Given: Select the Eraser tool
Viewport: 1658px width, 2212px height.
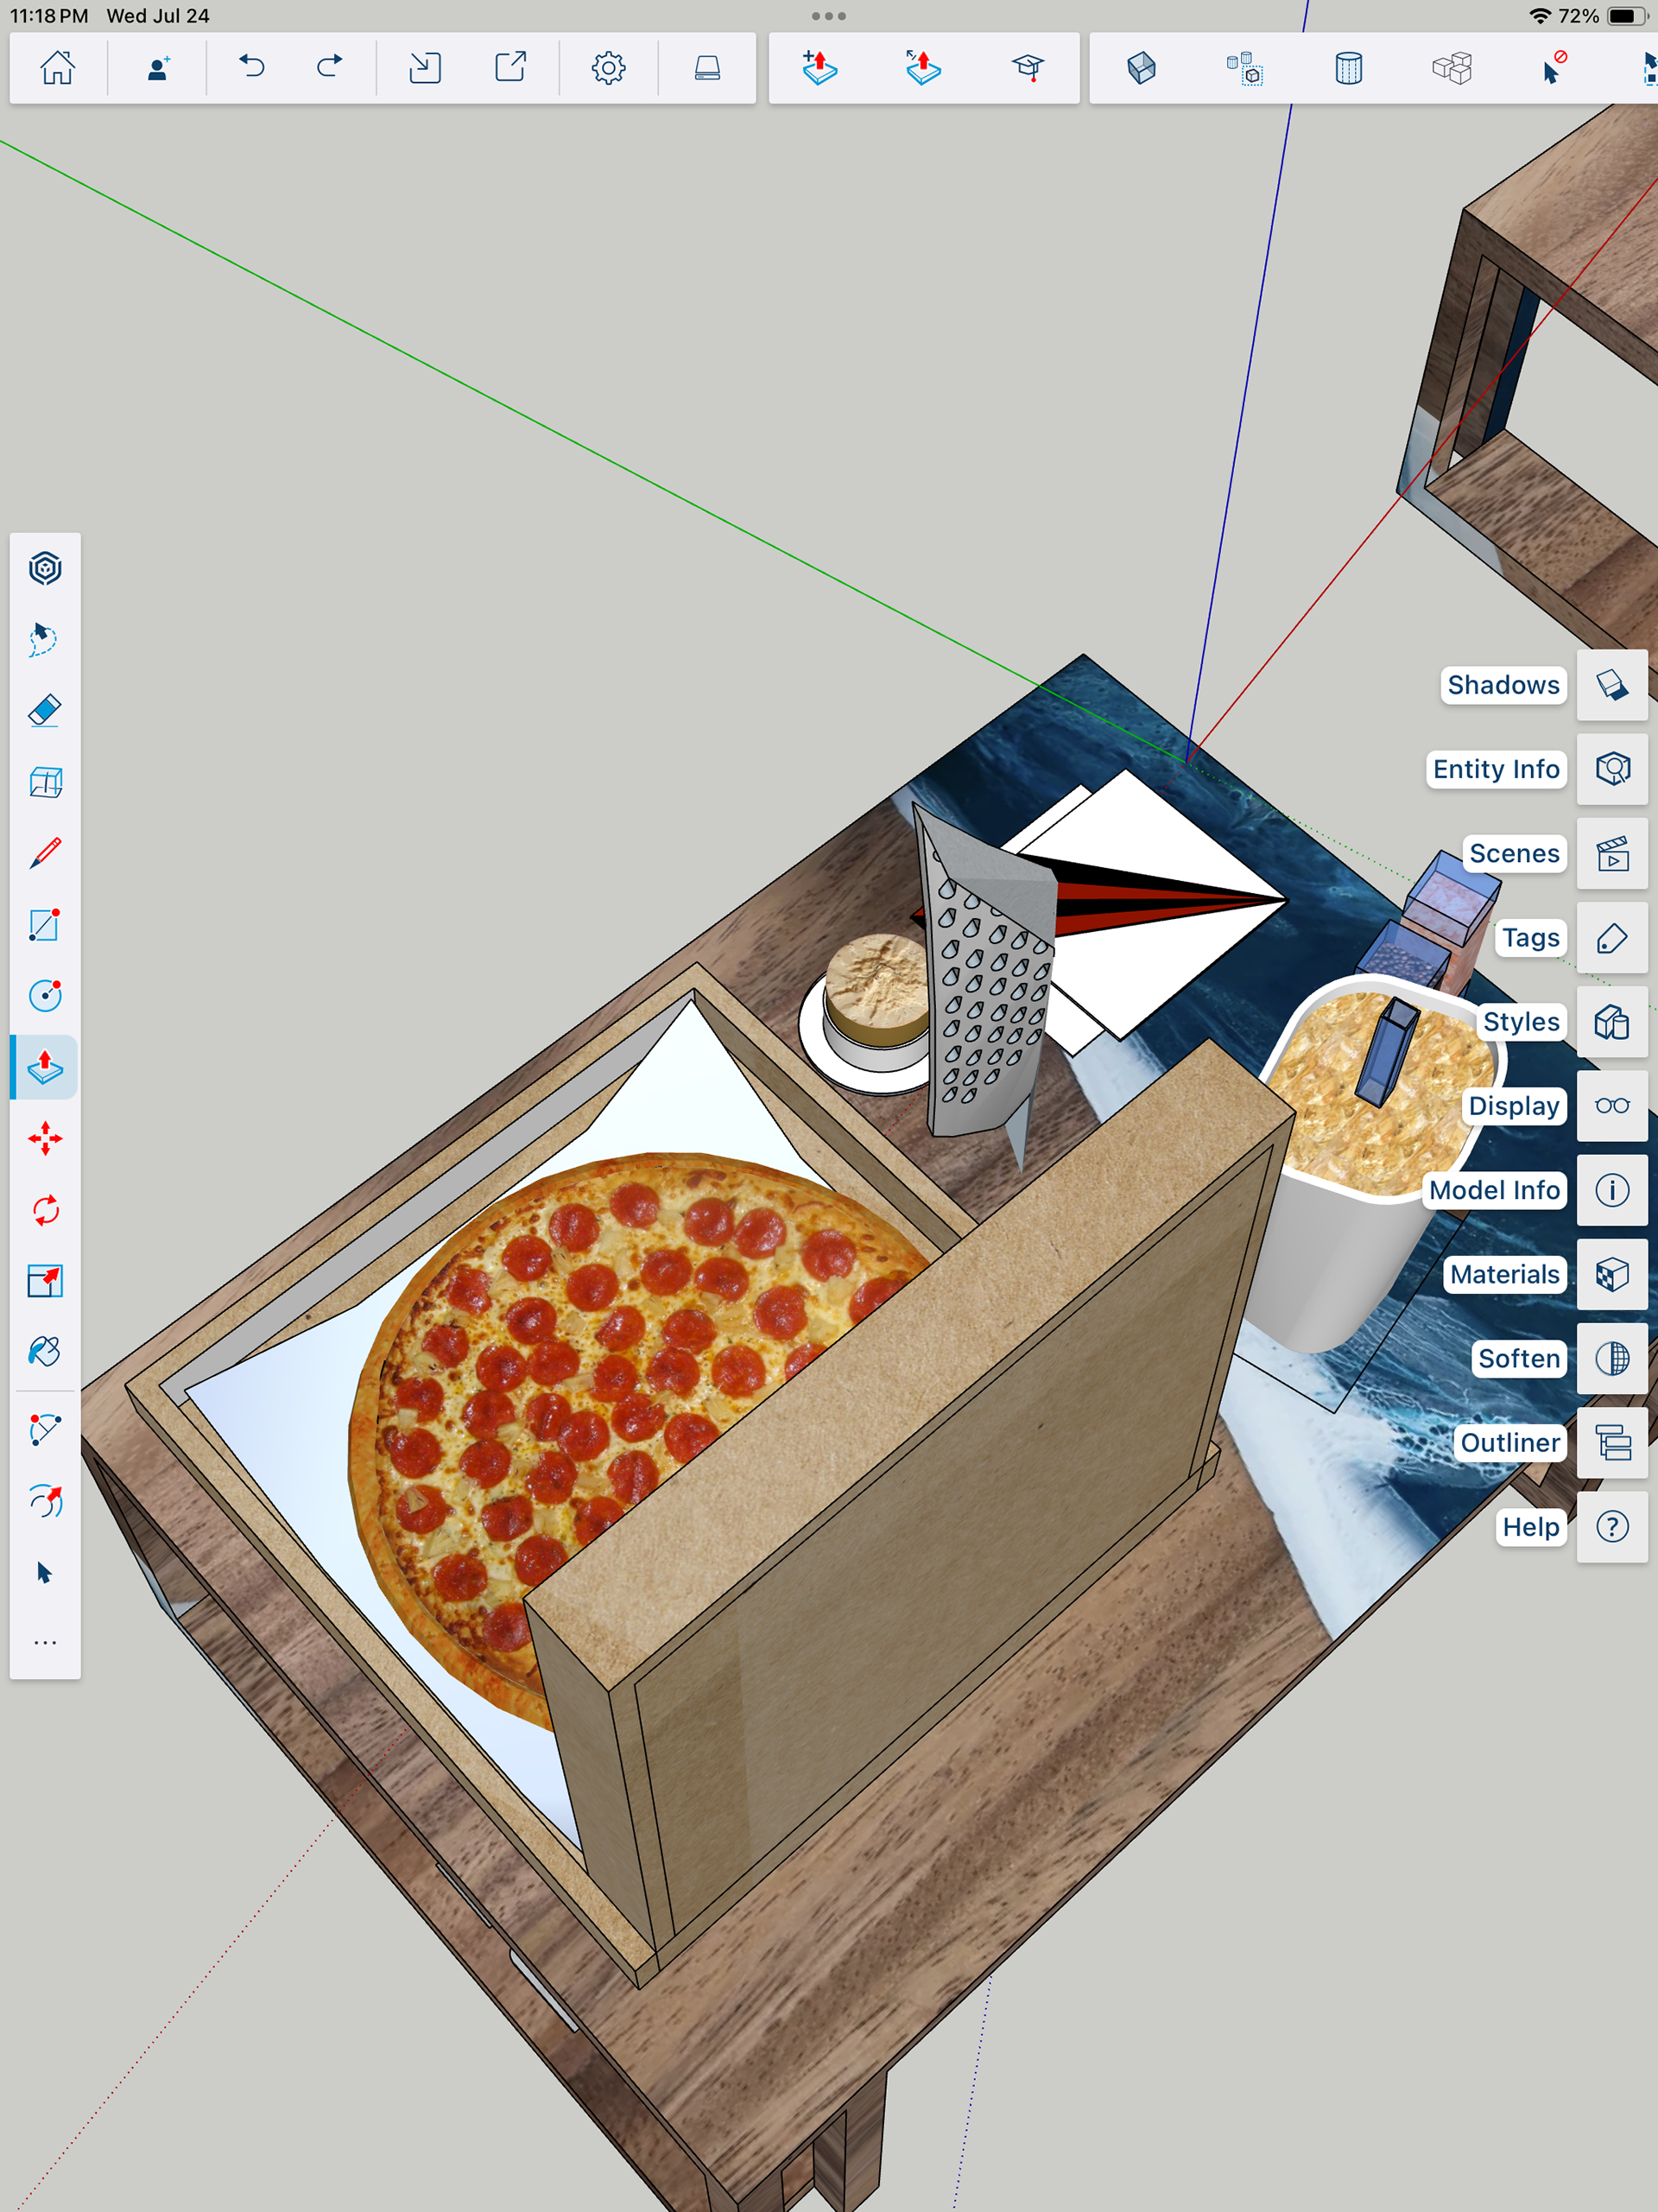Looking at the screenshot, I should pos(45,711).
